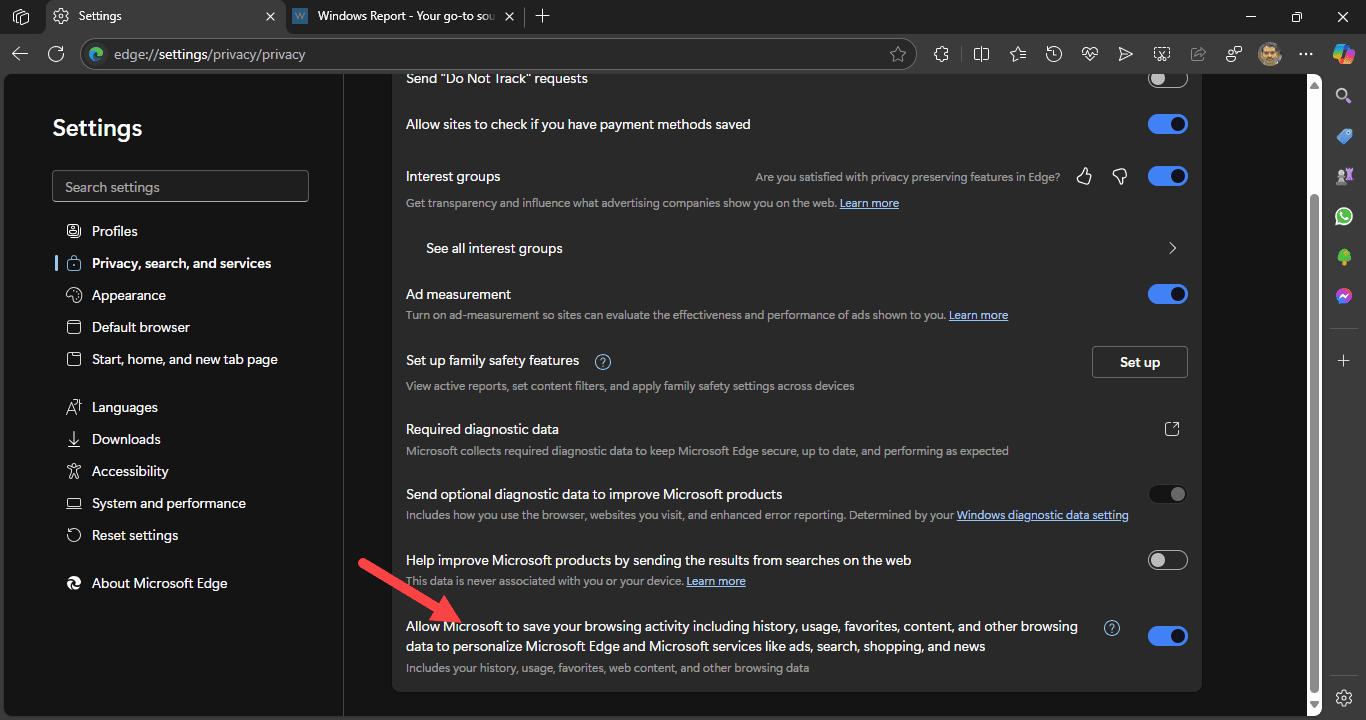Switch to the Windows Report tab
Viewport: 1366px width, 720px height.
click(x=406, y=16)
